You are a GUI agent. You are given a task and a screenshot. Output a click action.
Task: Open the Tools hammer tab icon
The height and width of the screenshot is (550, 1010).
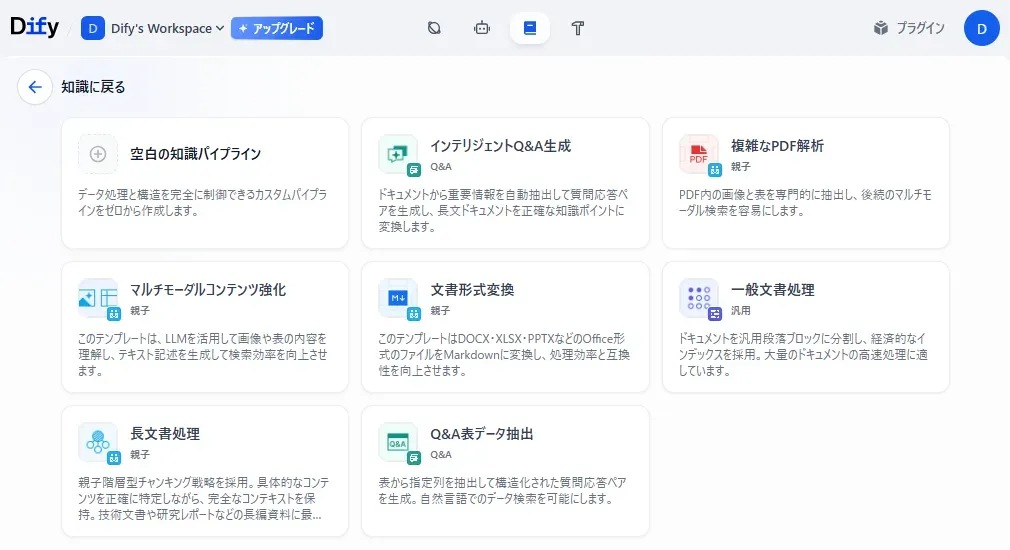[578, 28]
